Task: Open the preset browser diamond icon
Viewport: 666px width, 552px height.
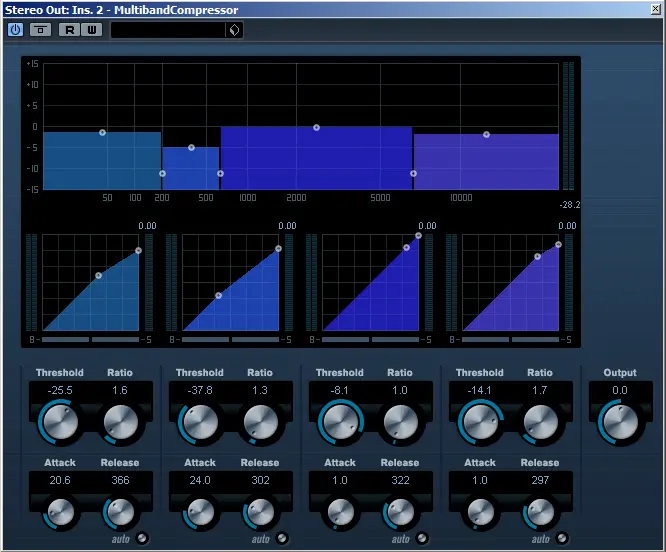Action: [x=235, y=30]
